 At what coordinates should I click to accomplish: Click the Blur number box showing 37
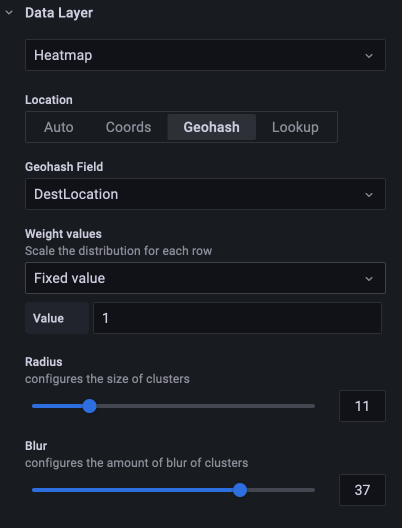[x=362, y=490]
